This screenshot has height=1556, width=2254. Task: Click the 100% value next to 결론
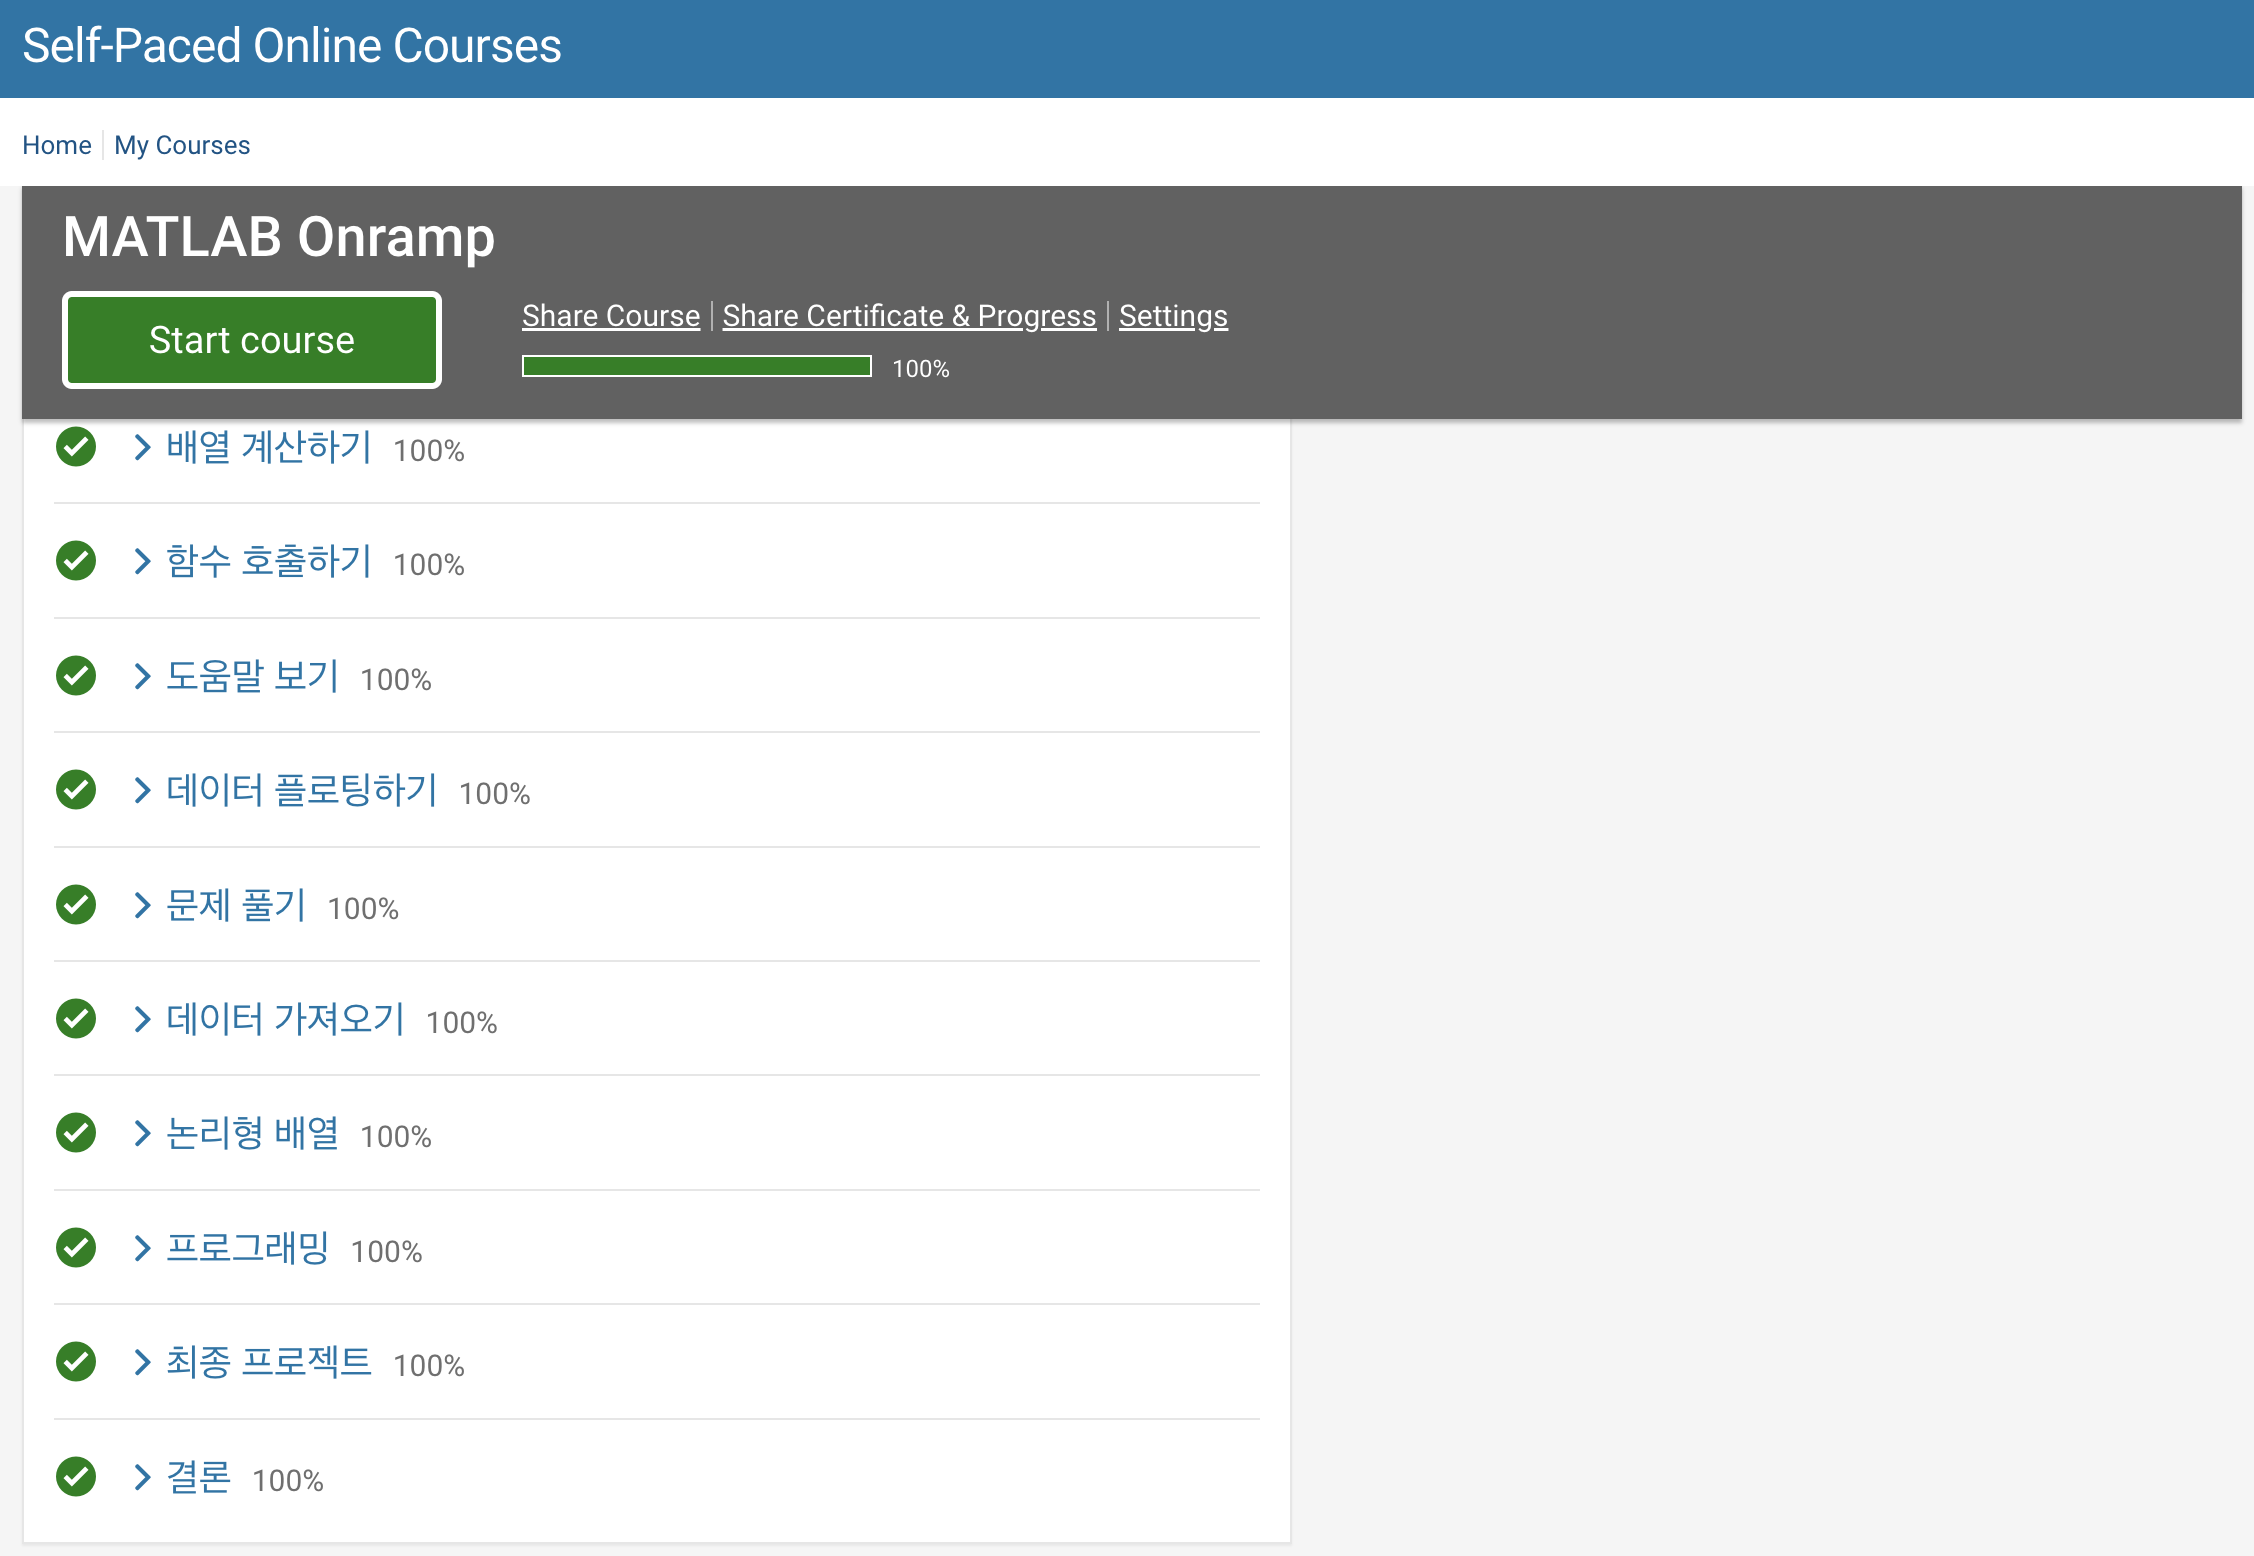[x=288, y=1481]
